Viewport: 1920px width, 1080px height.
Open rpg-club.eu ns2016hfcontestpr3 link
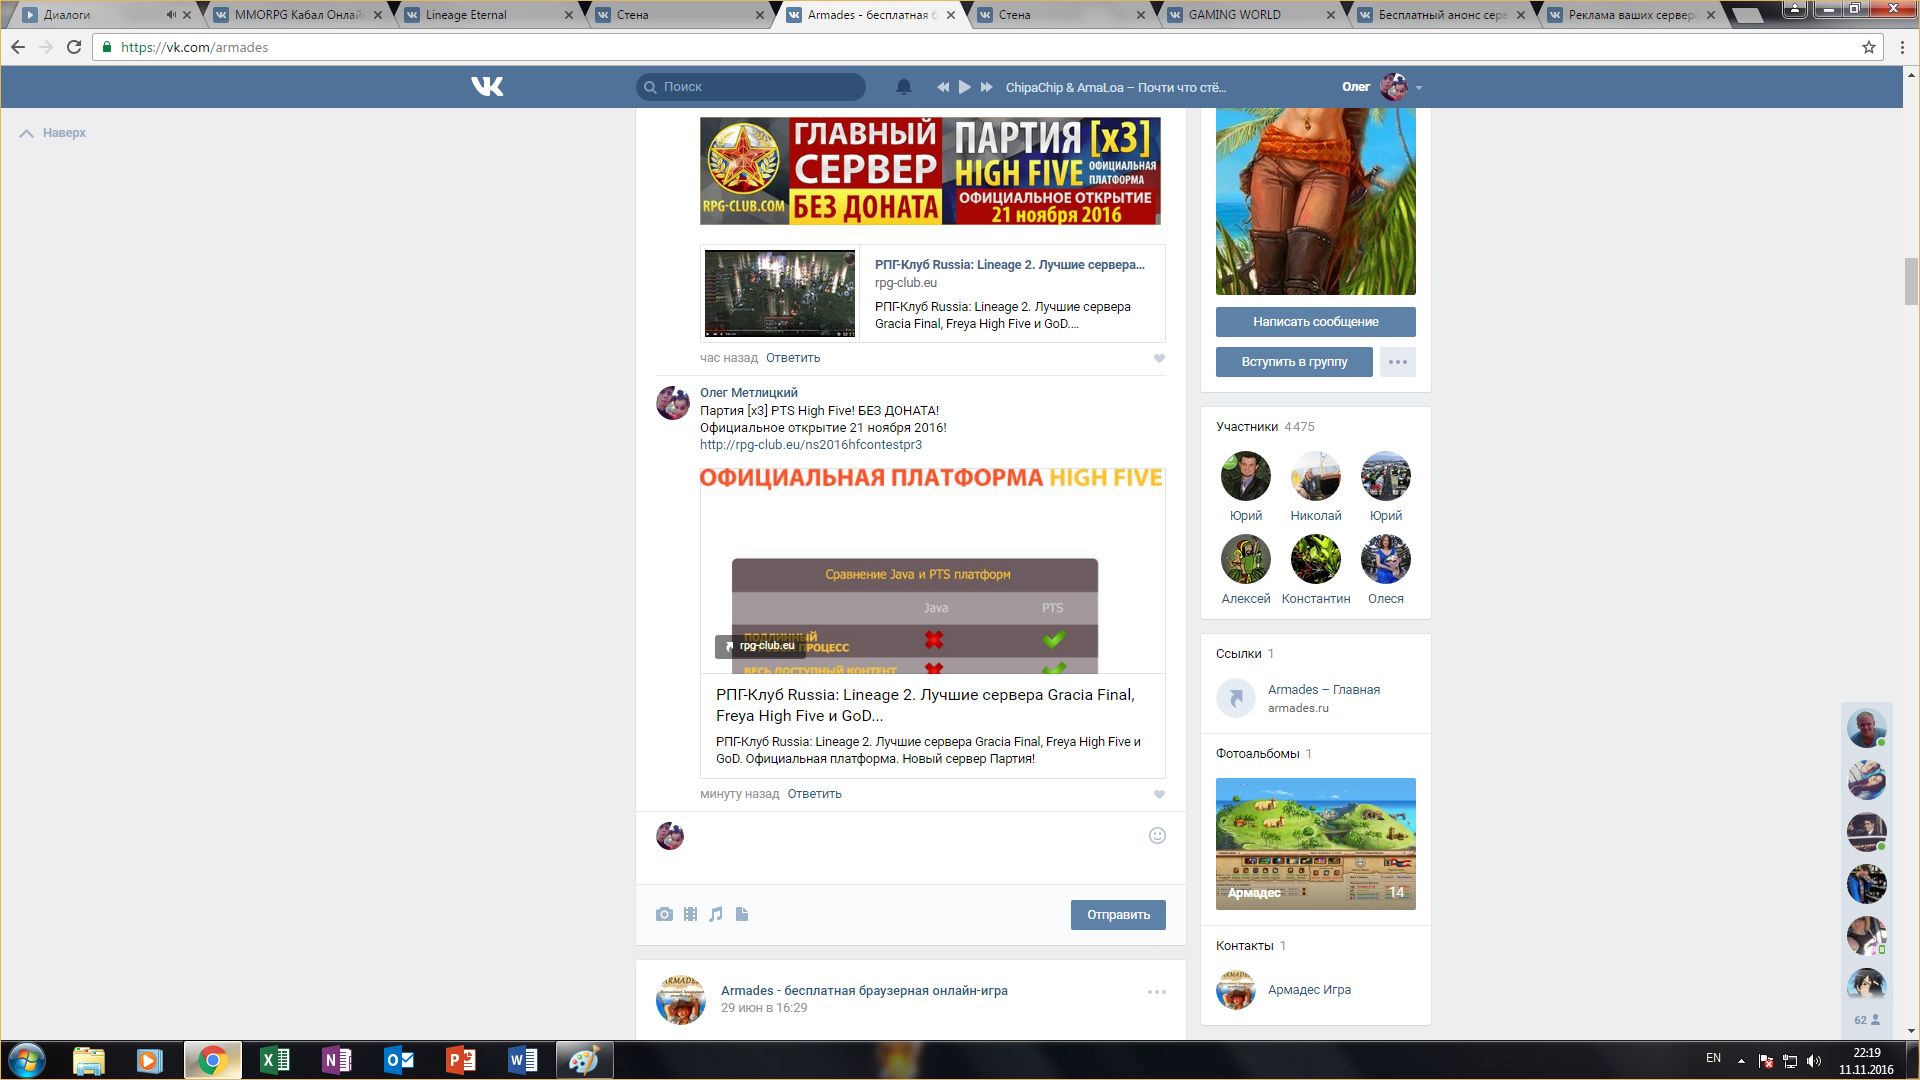(x=811, y=445)
